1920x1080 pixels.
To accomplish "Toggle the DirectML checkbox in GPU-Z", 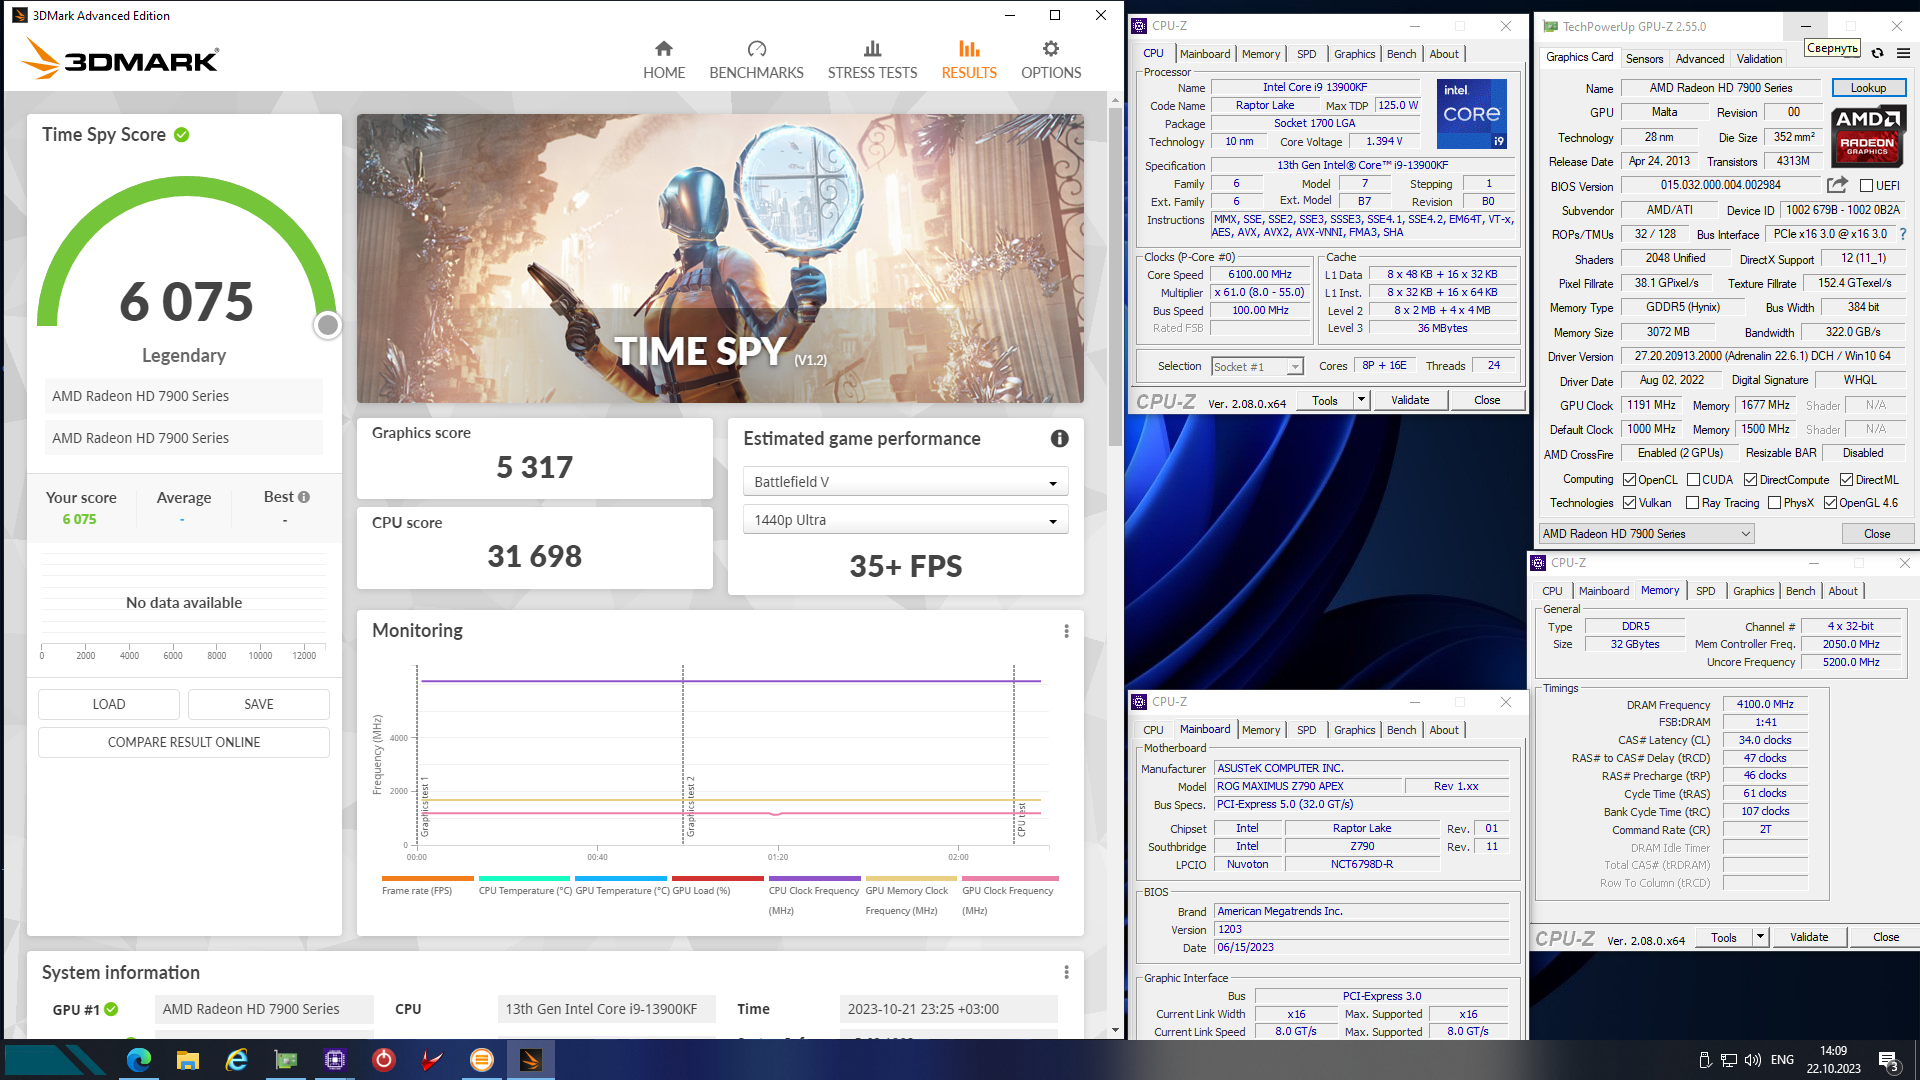I will click(1846, 480).
